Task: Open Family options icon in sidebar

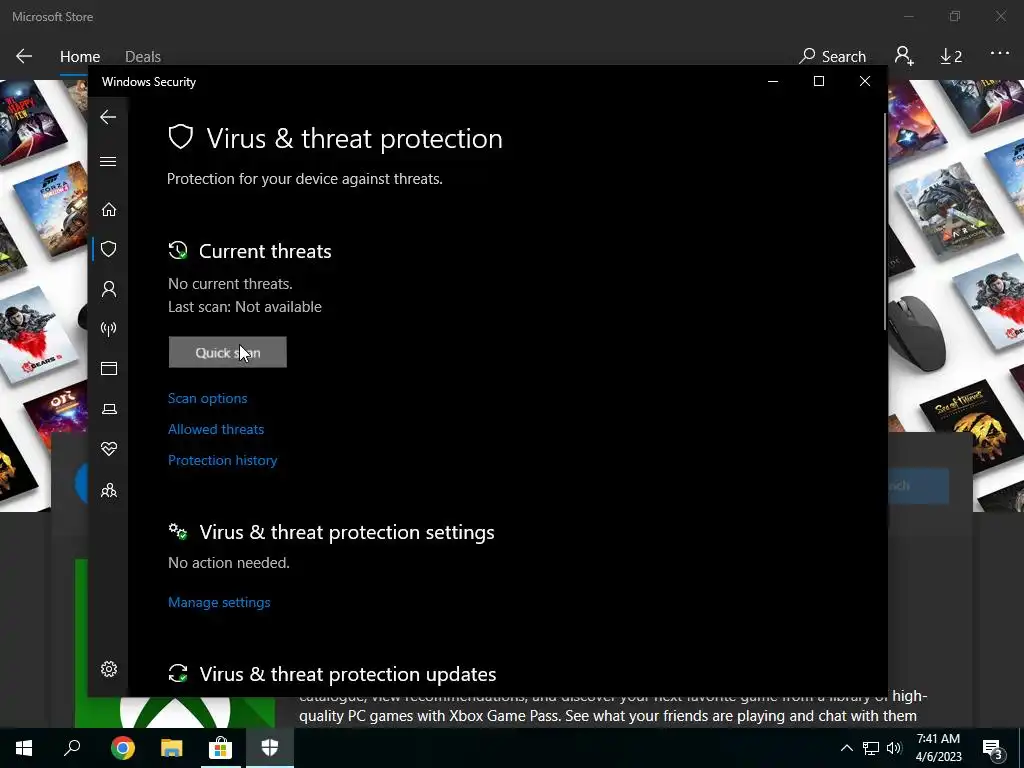Action: coord(108,490)
